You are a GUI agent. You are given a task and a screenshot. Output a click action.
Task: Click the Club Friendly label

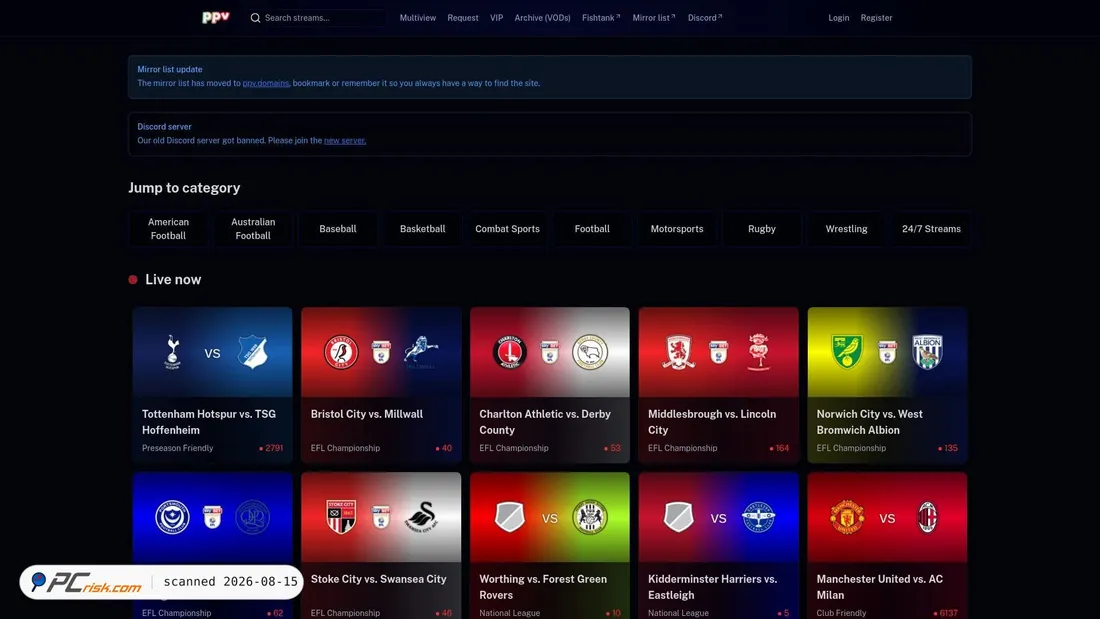point(841,613)
